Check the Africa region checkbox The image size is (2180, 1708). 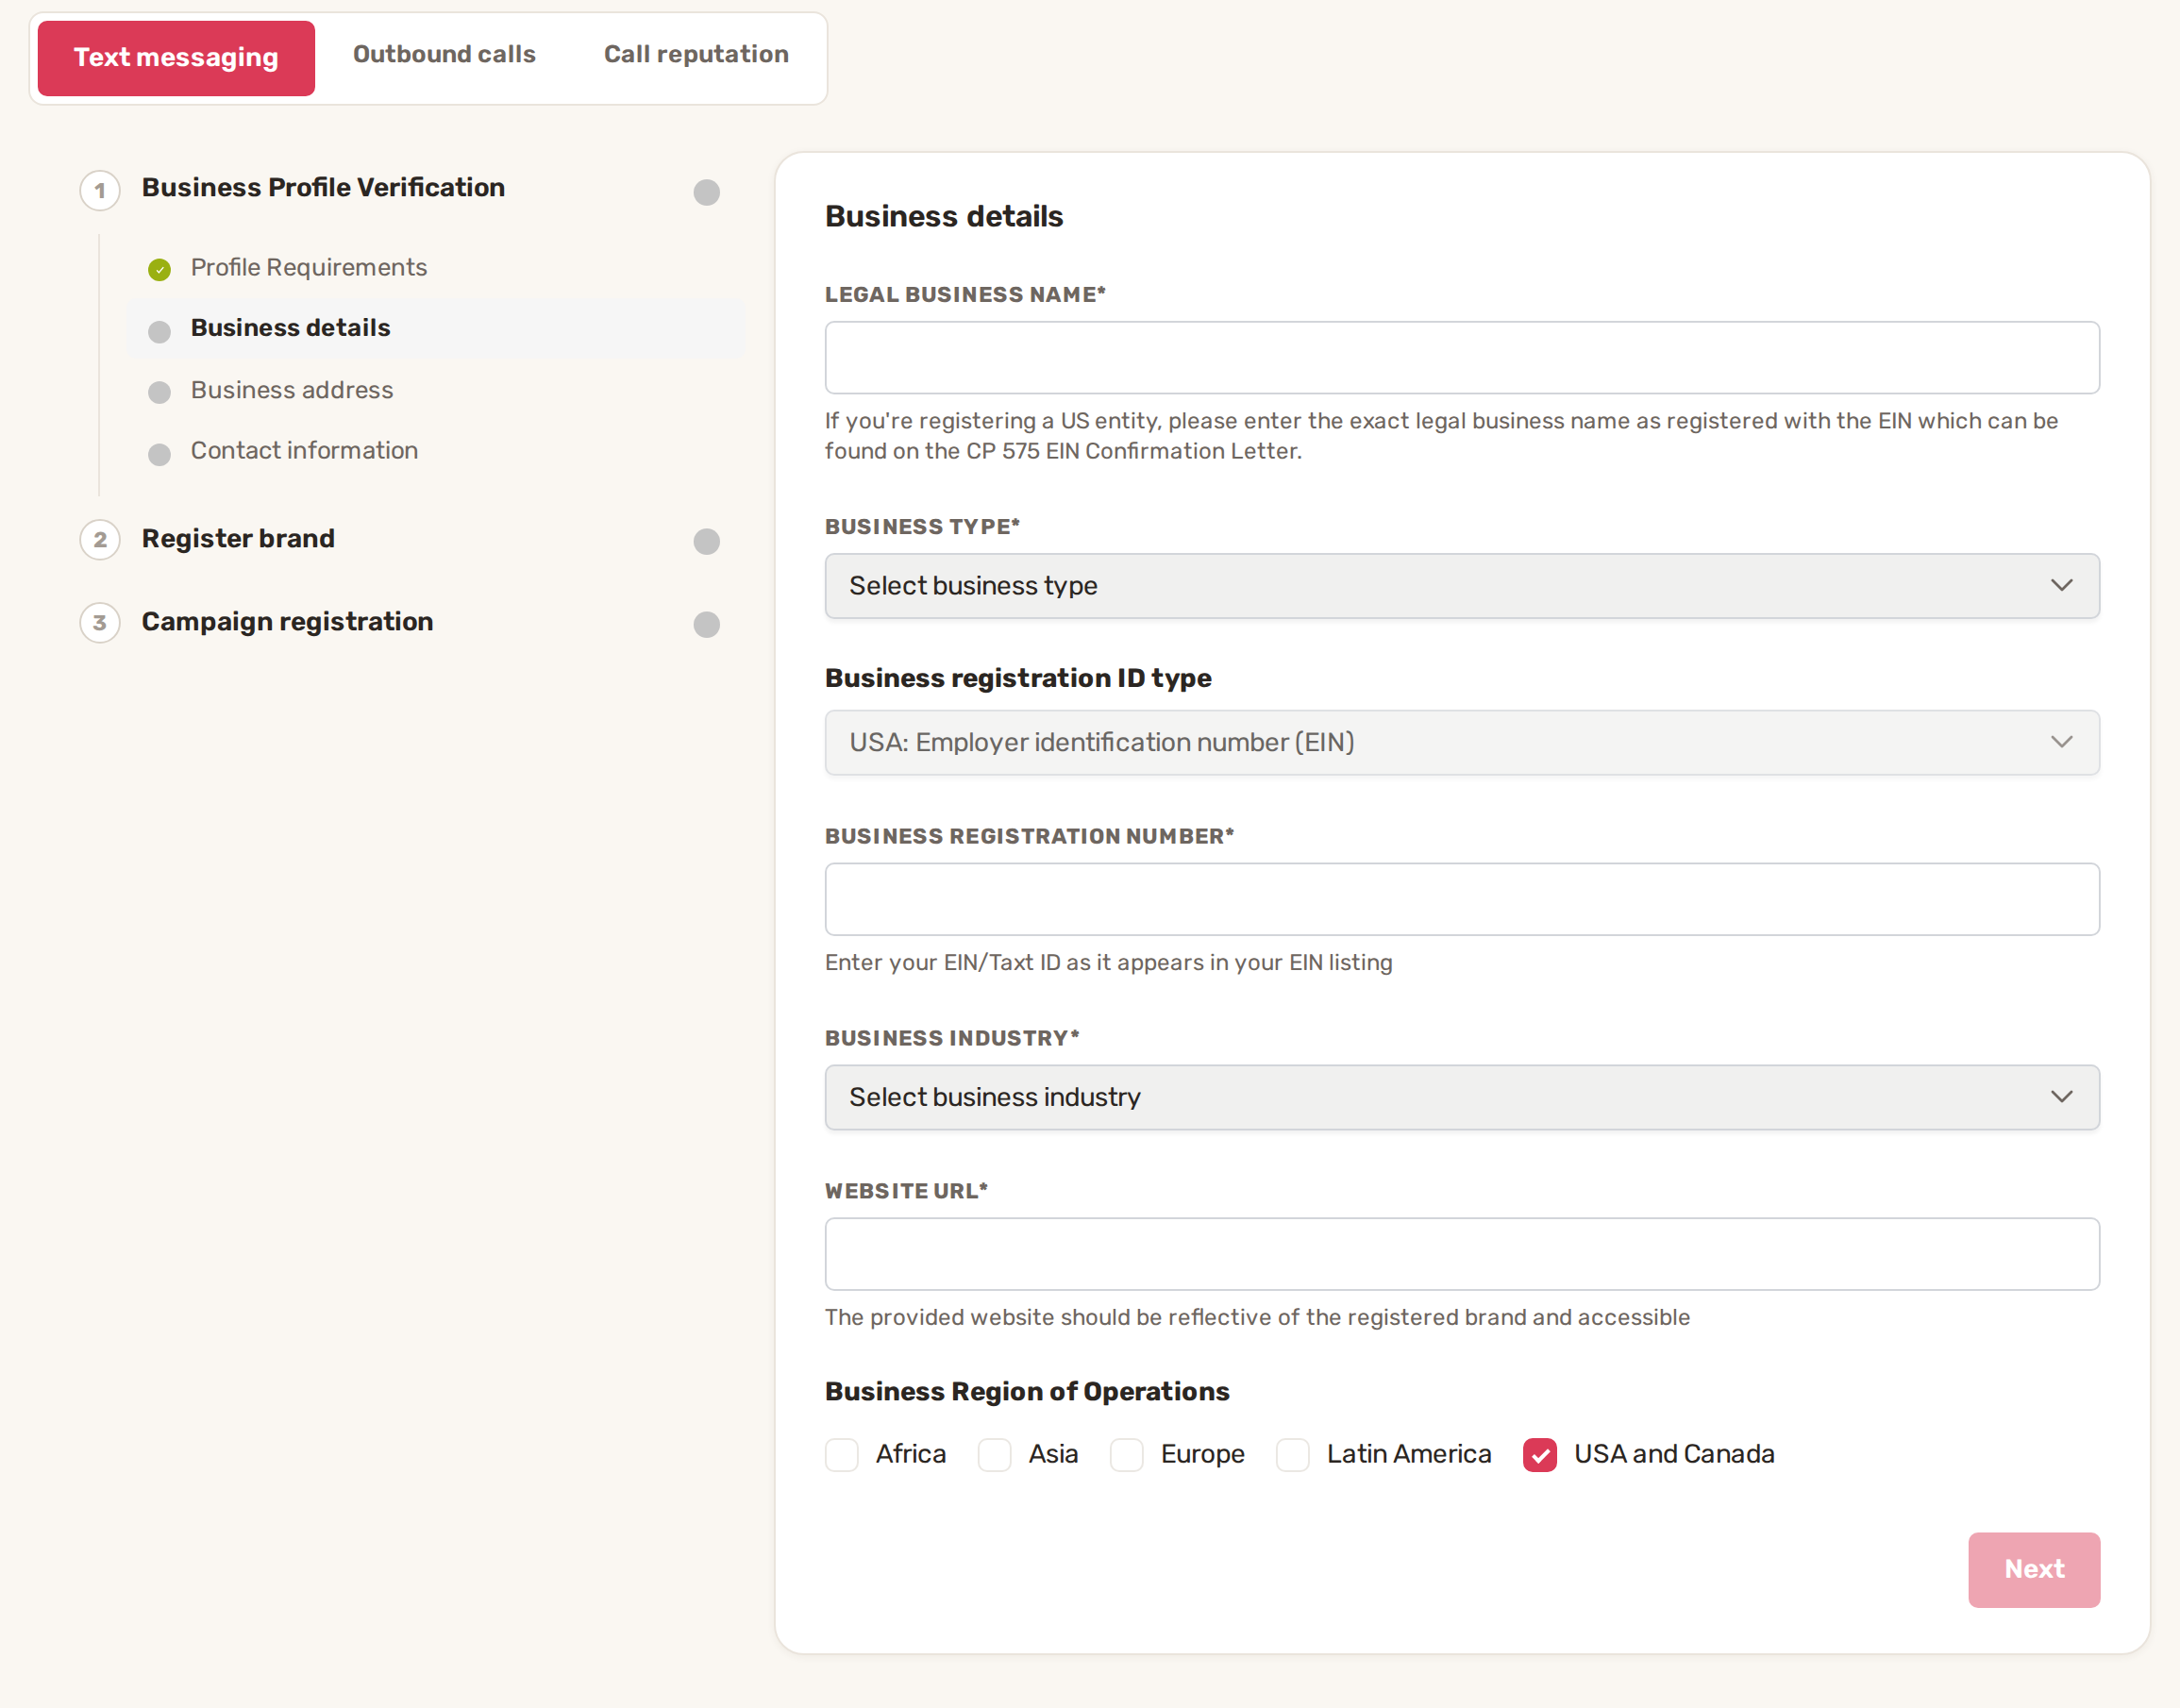842,1455
